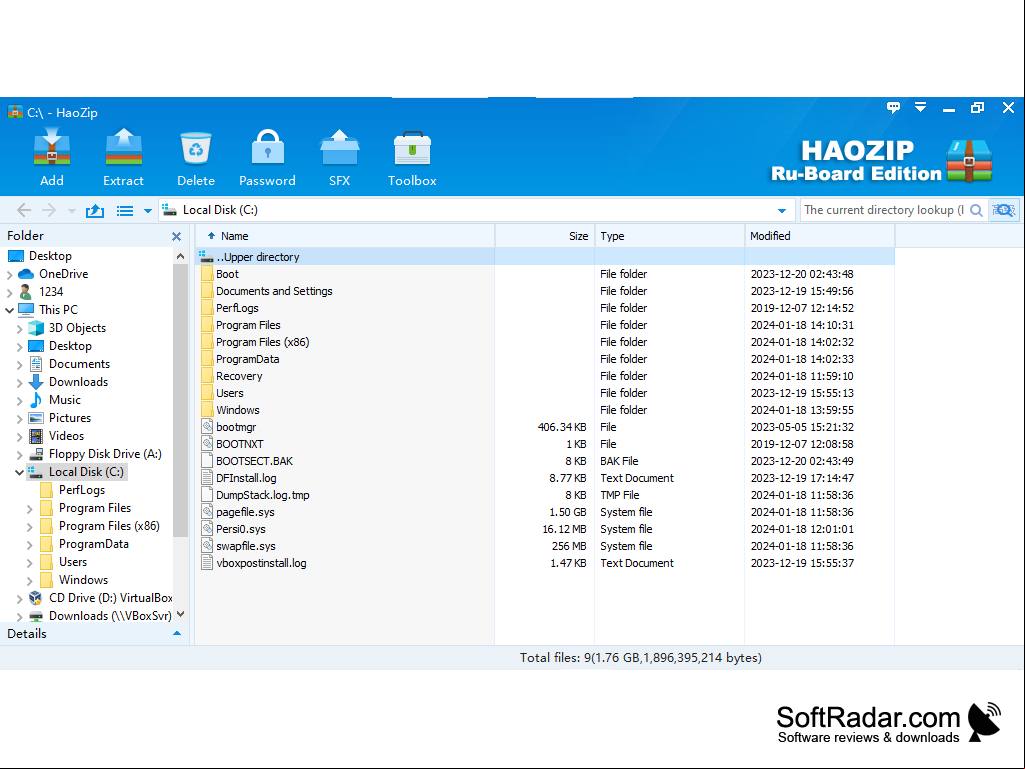
Task: Create SFX archive with SFX icon
Action: click(x=339, y=148)
